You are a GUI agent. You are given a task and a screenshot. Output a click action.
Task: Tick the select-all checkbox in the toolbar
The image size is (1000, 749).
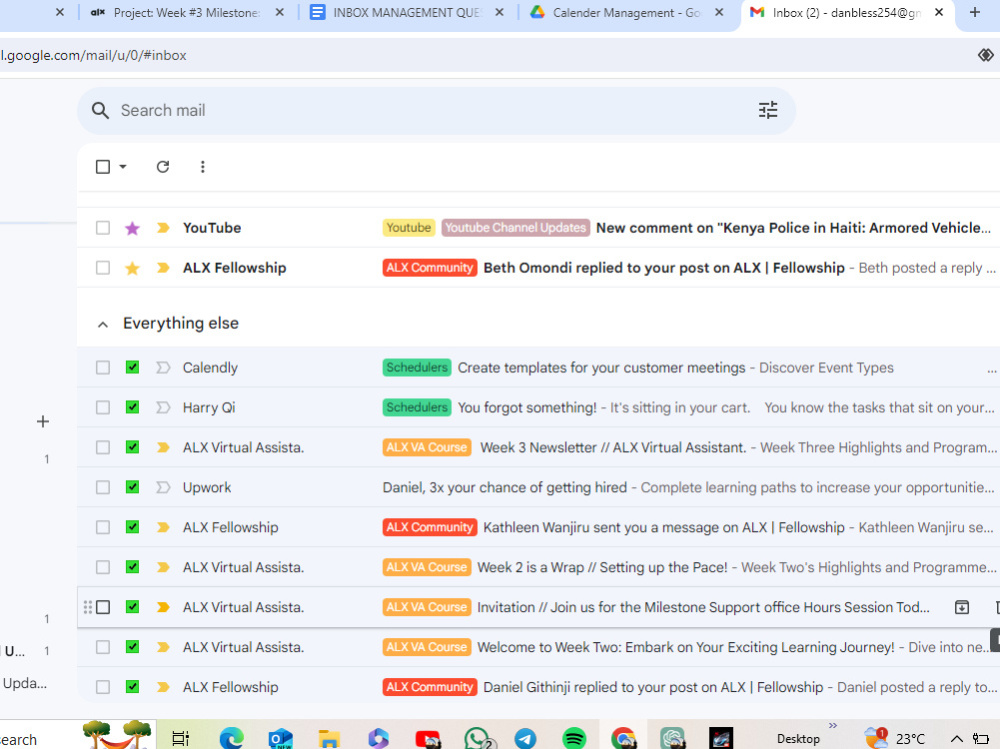point(103,167)
